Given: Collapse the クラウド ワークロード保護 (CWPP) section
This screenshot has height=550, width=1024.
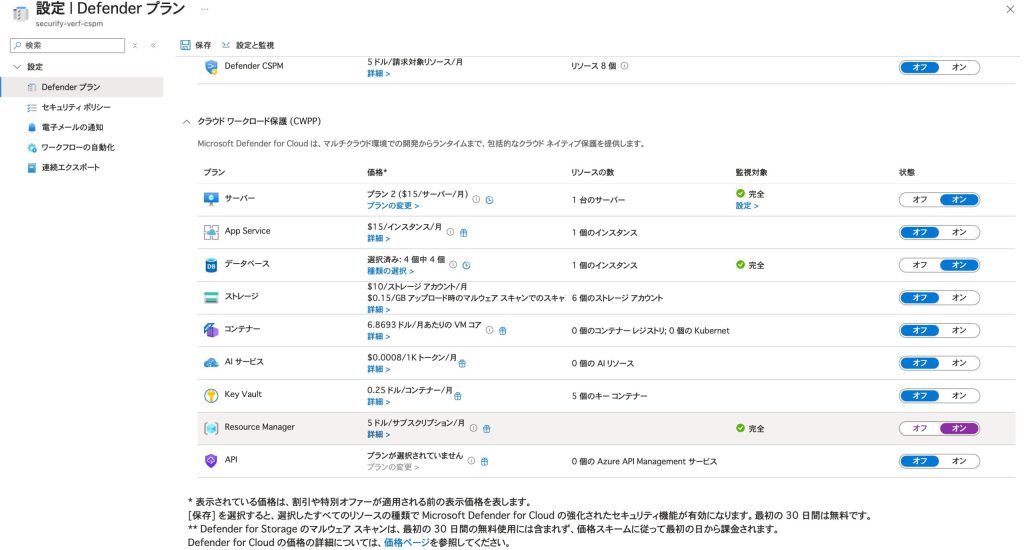Looking at the screenshot, I should (186, 121).
